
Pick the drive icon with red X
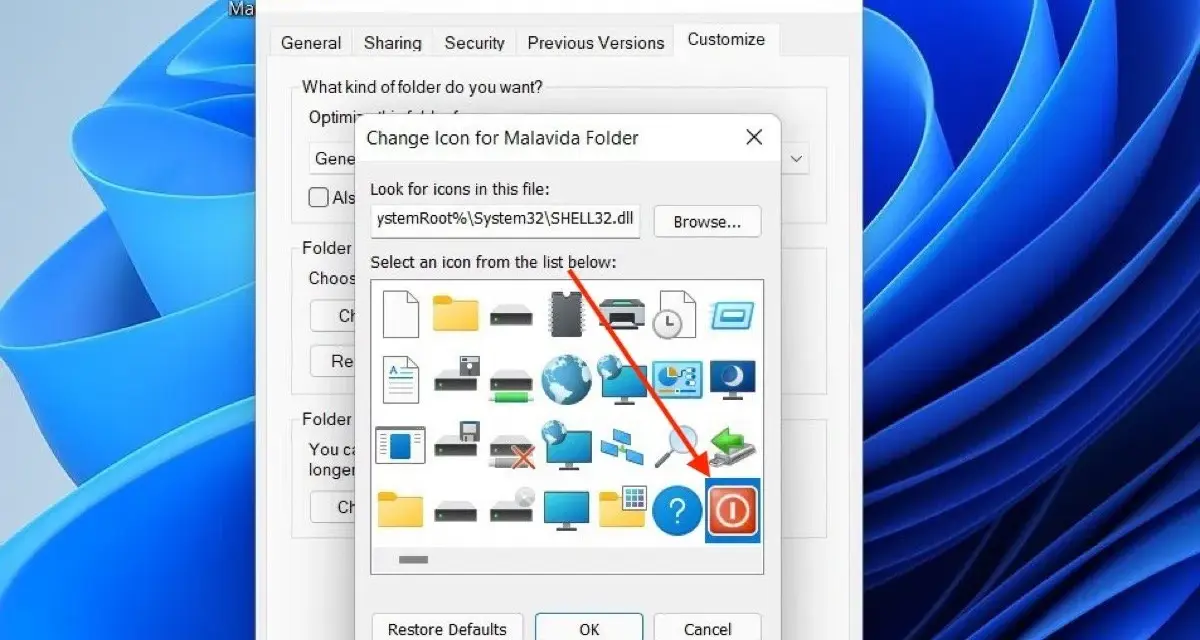pyautogui.click(x=512, y=452)
